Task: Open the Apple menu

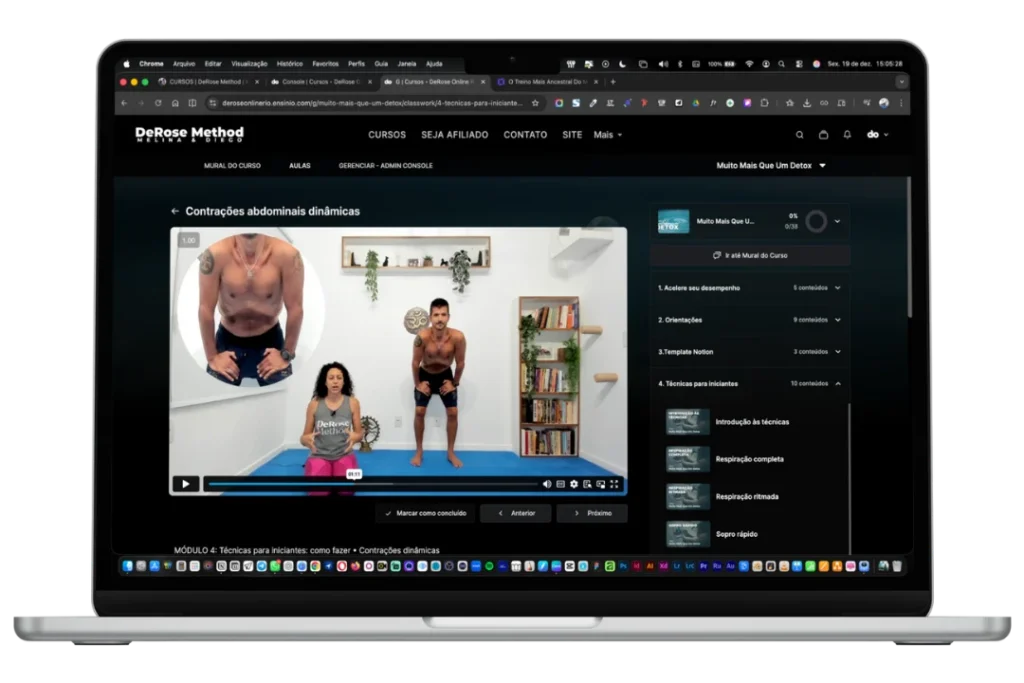Action: click(x=127, y=64)
